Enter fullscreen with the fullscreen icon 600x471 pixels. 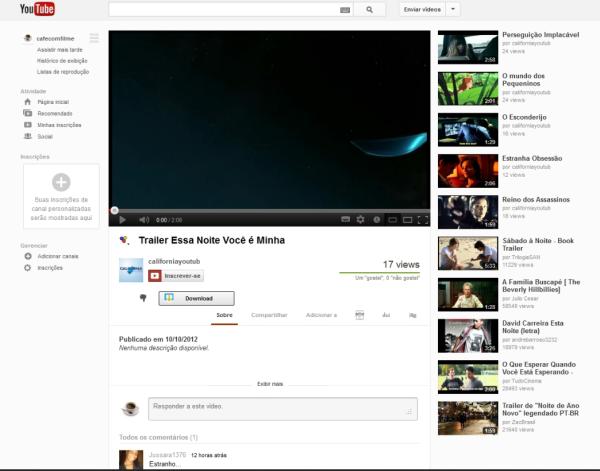coord(422,220)
